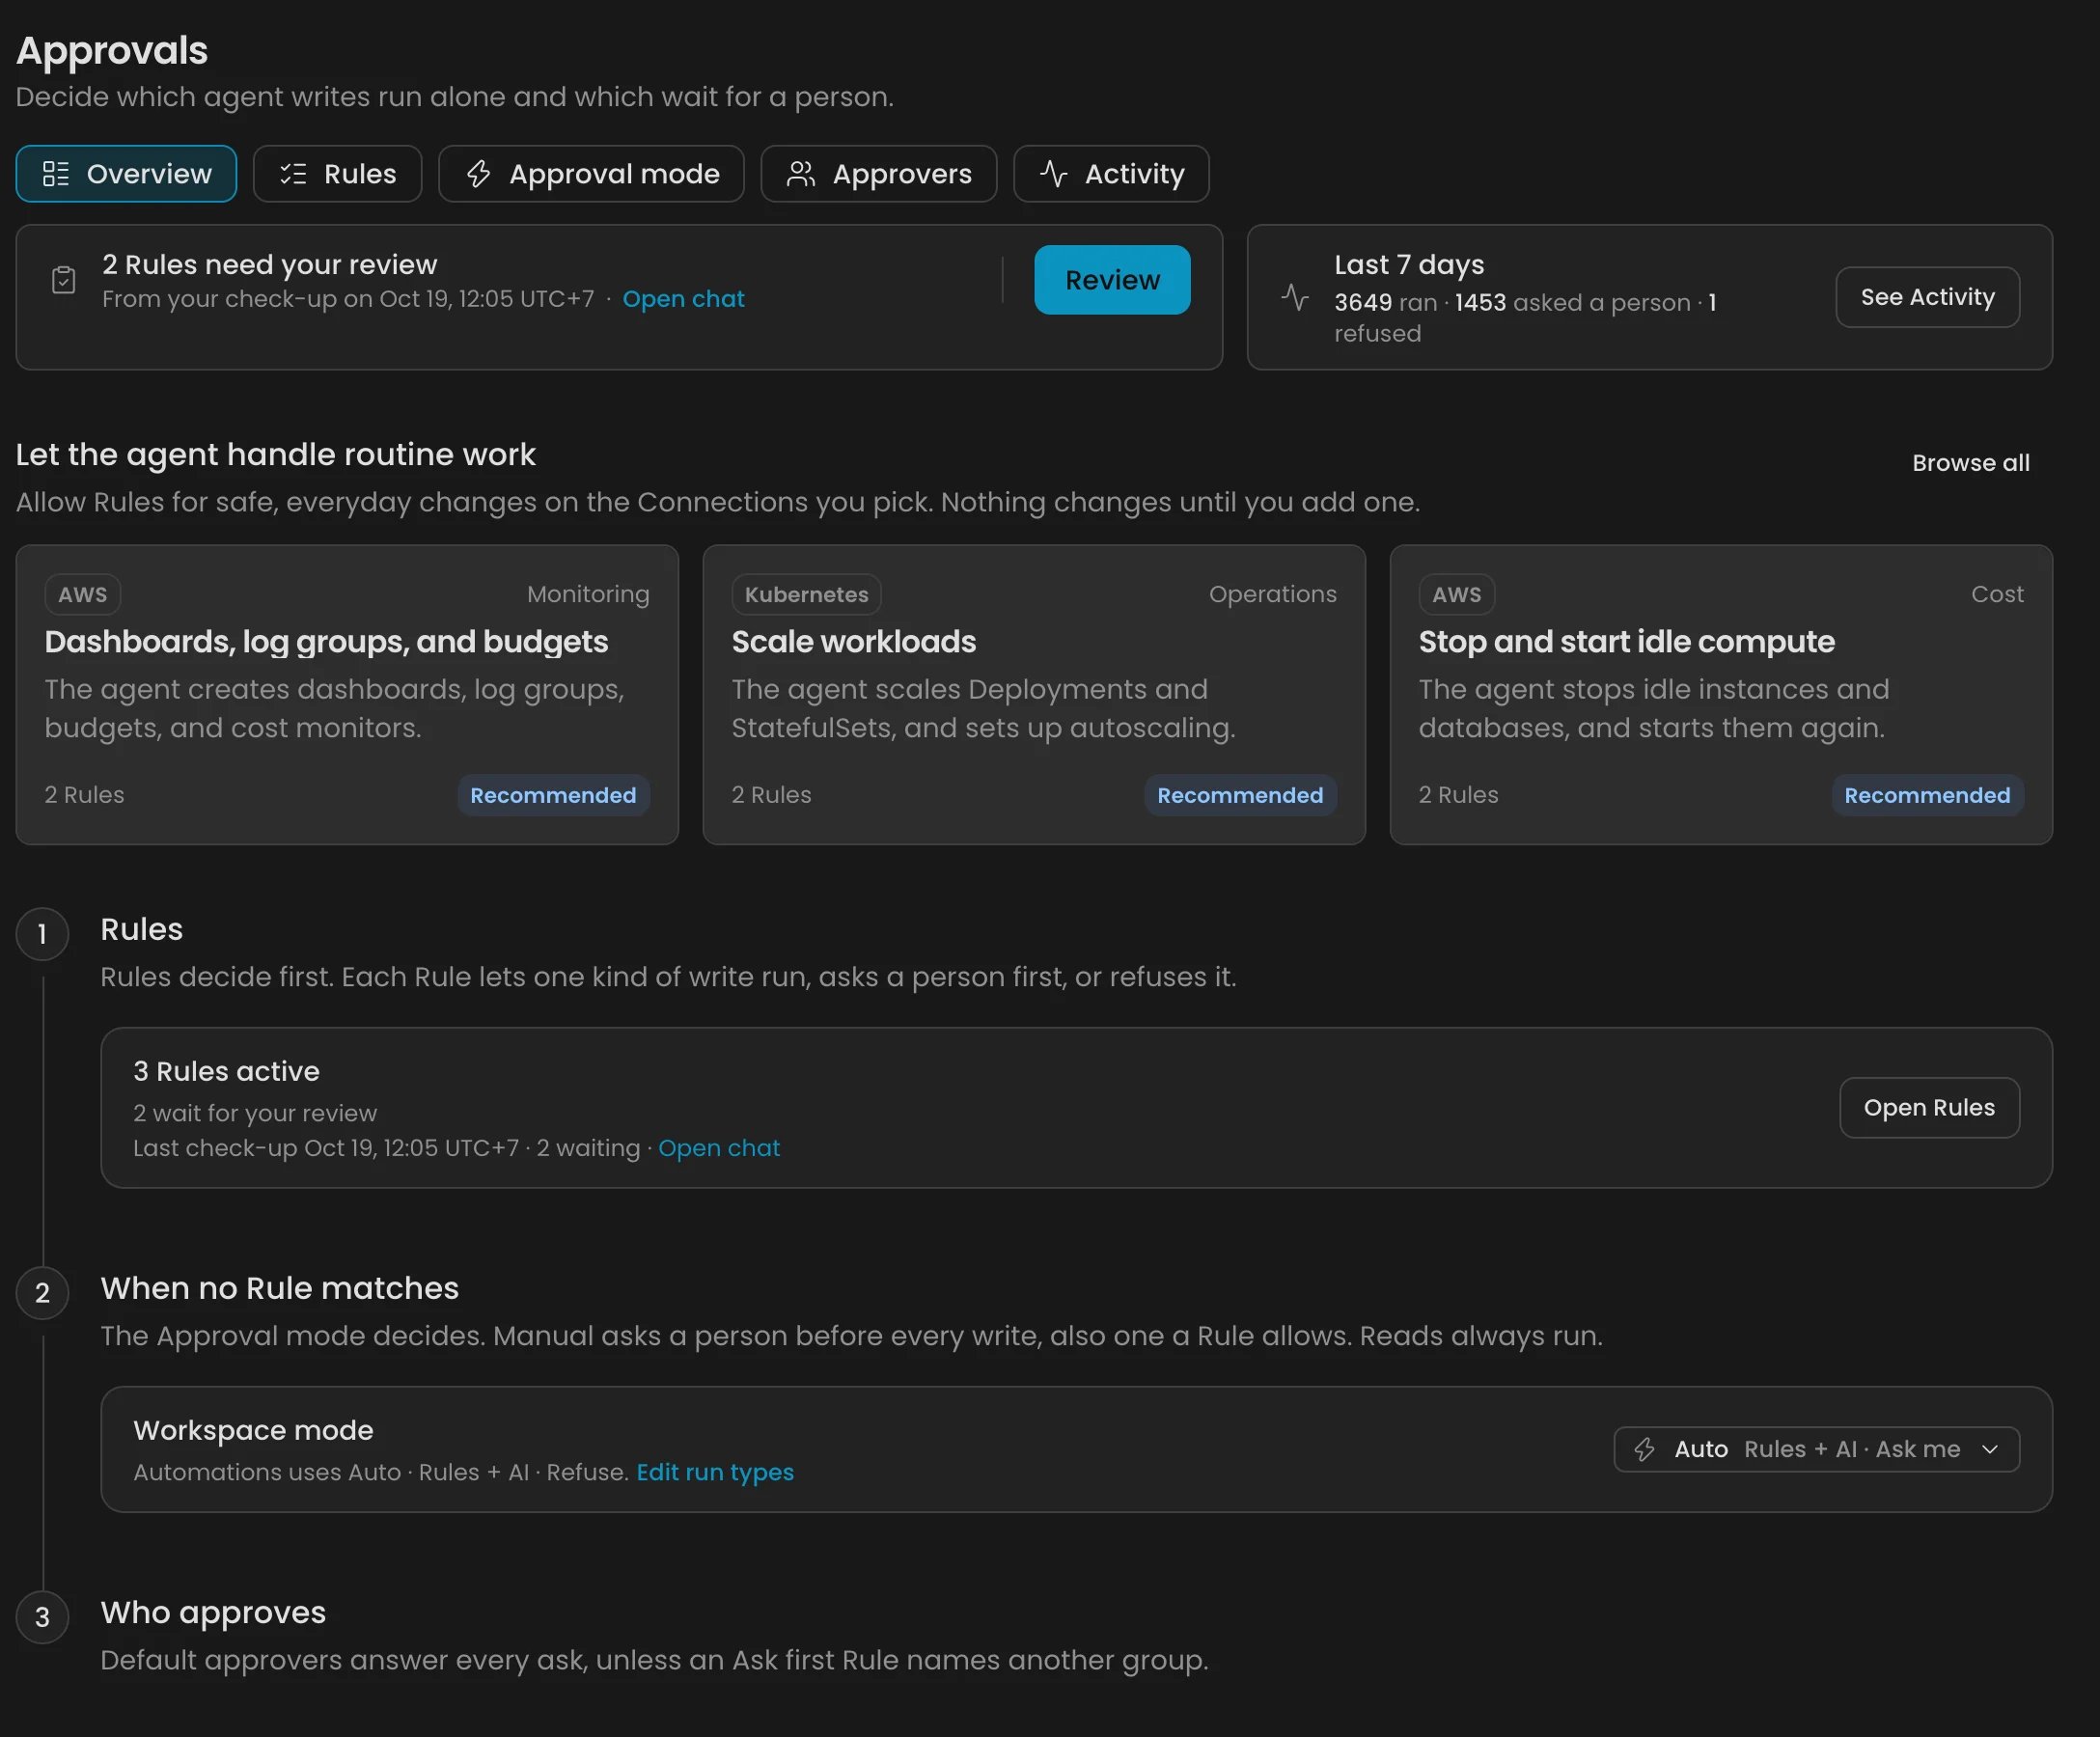
Task: Click '2 Rules need your review' text
Action: click(270, 264)
